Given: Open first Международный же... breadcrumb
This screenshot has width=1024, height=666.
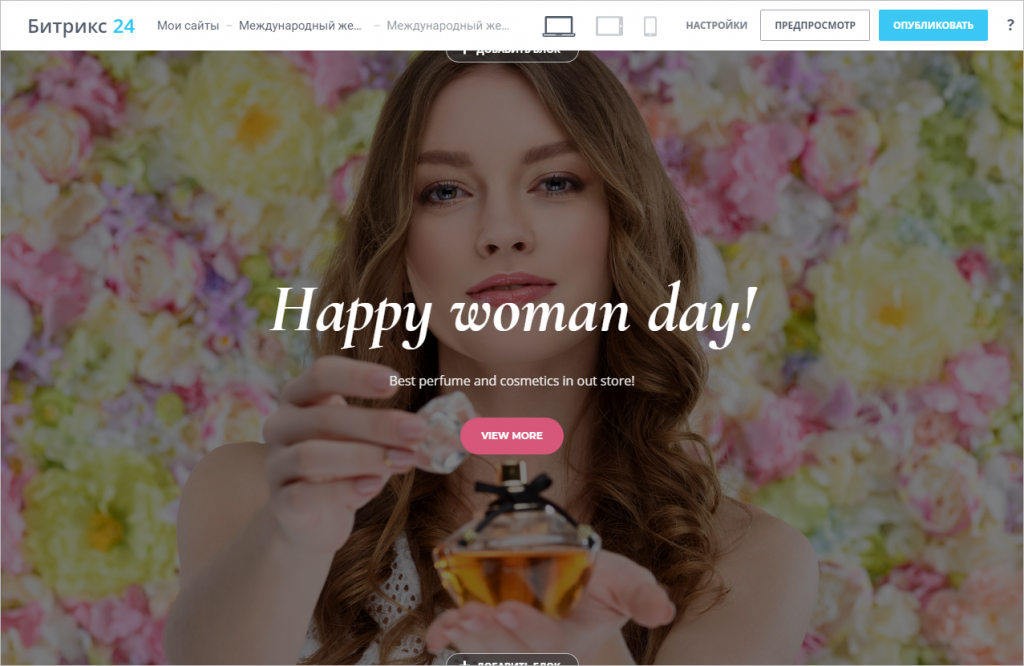Looking at the screenshot, I should click(300, 25).
